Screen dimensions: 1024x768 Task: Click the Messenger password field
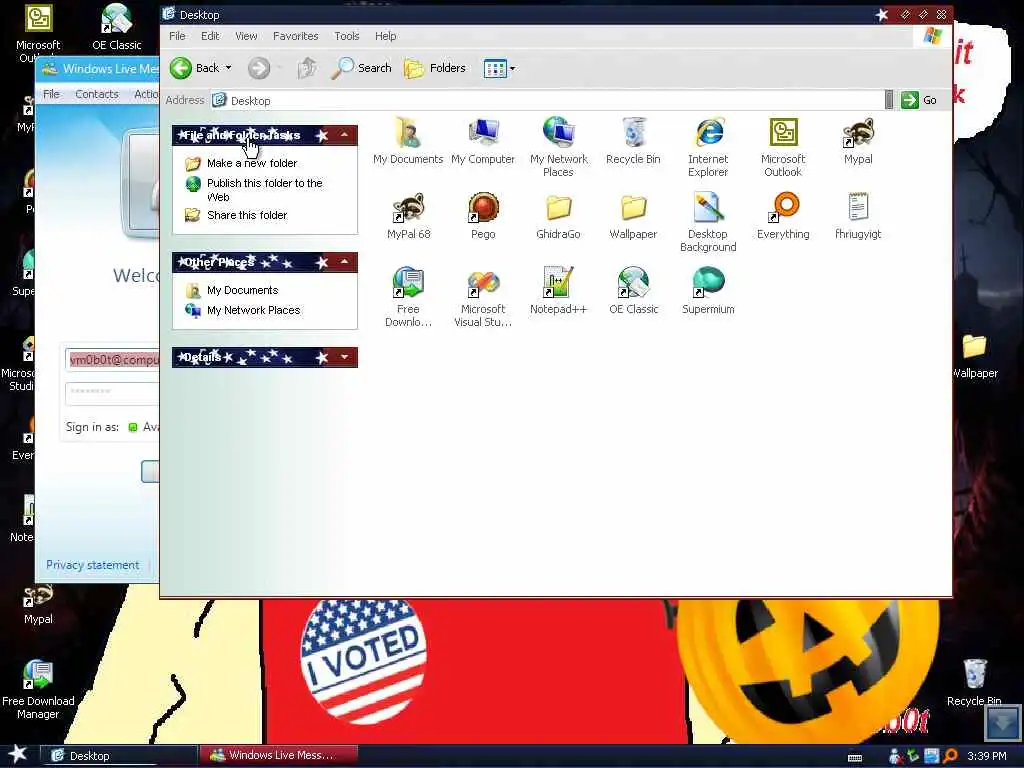pos(114,392)
